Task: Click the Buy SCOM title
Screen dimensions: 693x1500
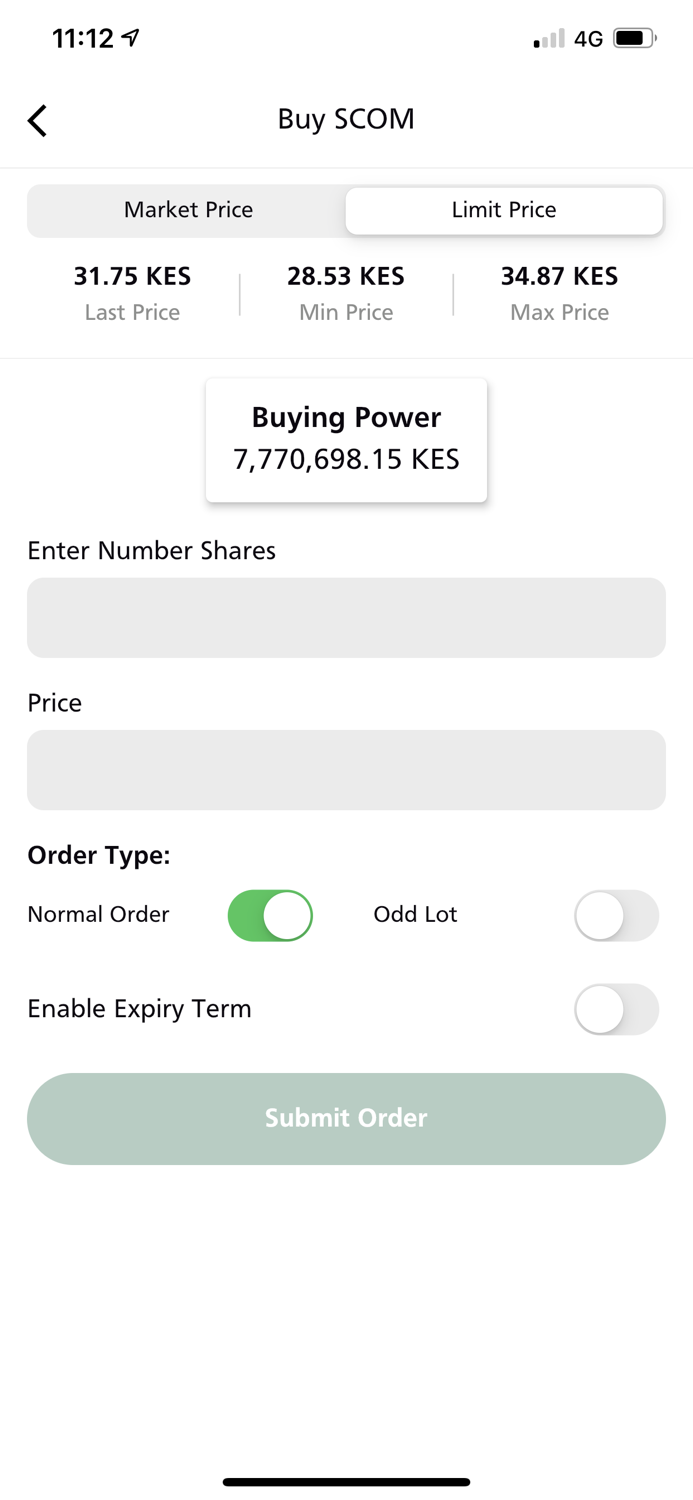Action: coord(346,119)
